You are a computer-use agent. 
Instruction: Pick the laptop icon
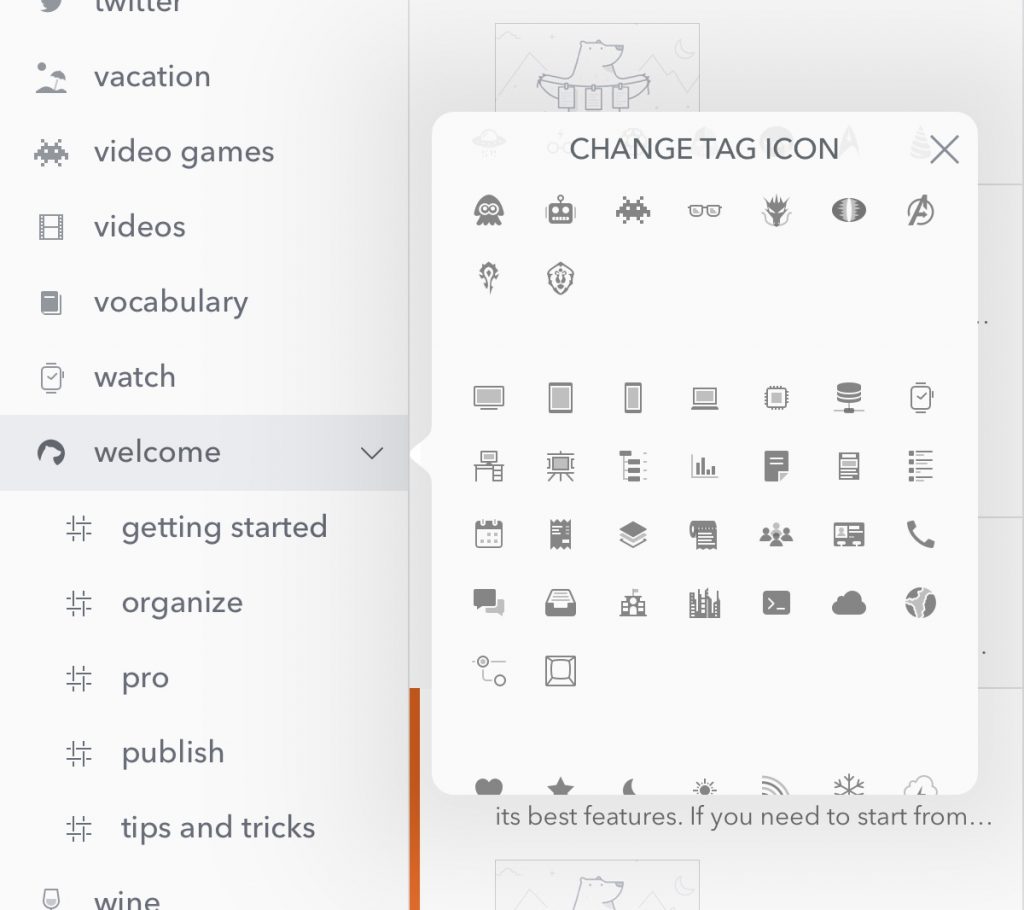(x=705, y=398)
